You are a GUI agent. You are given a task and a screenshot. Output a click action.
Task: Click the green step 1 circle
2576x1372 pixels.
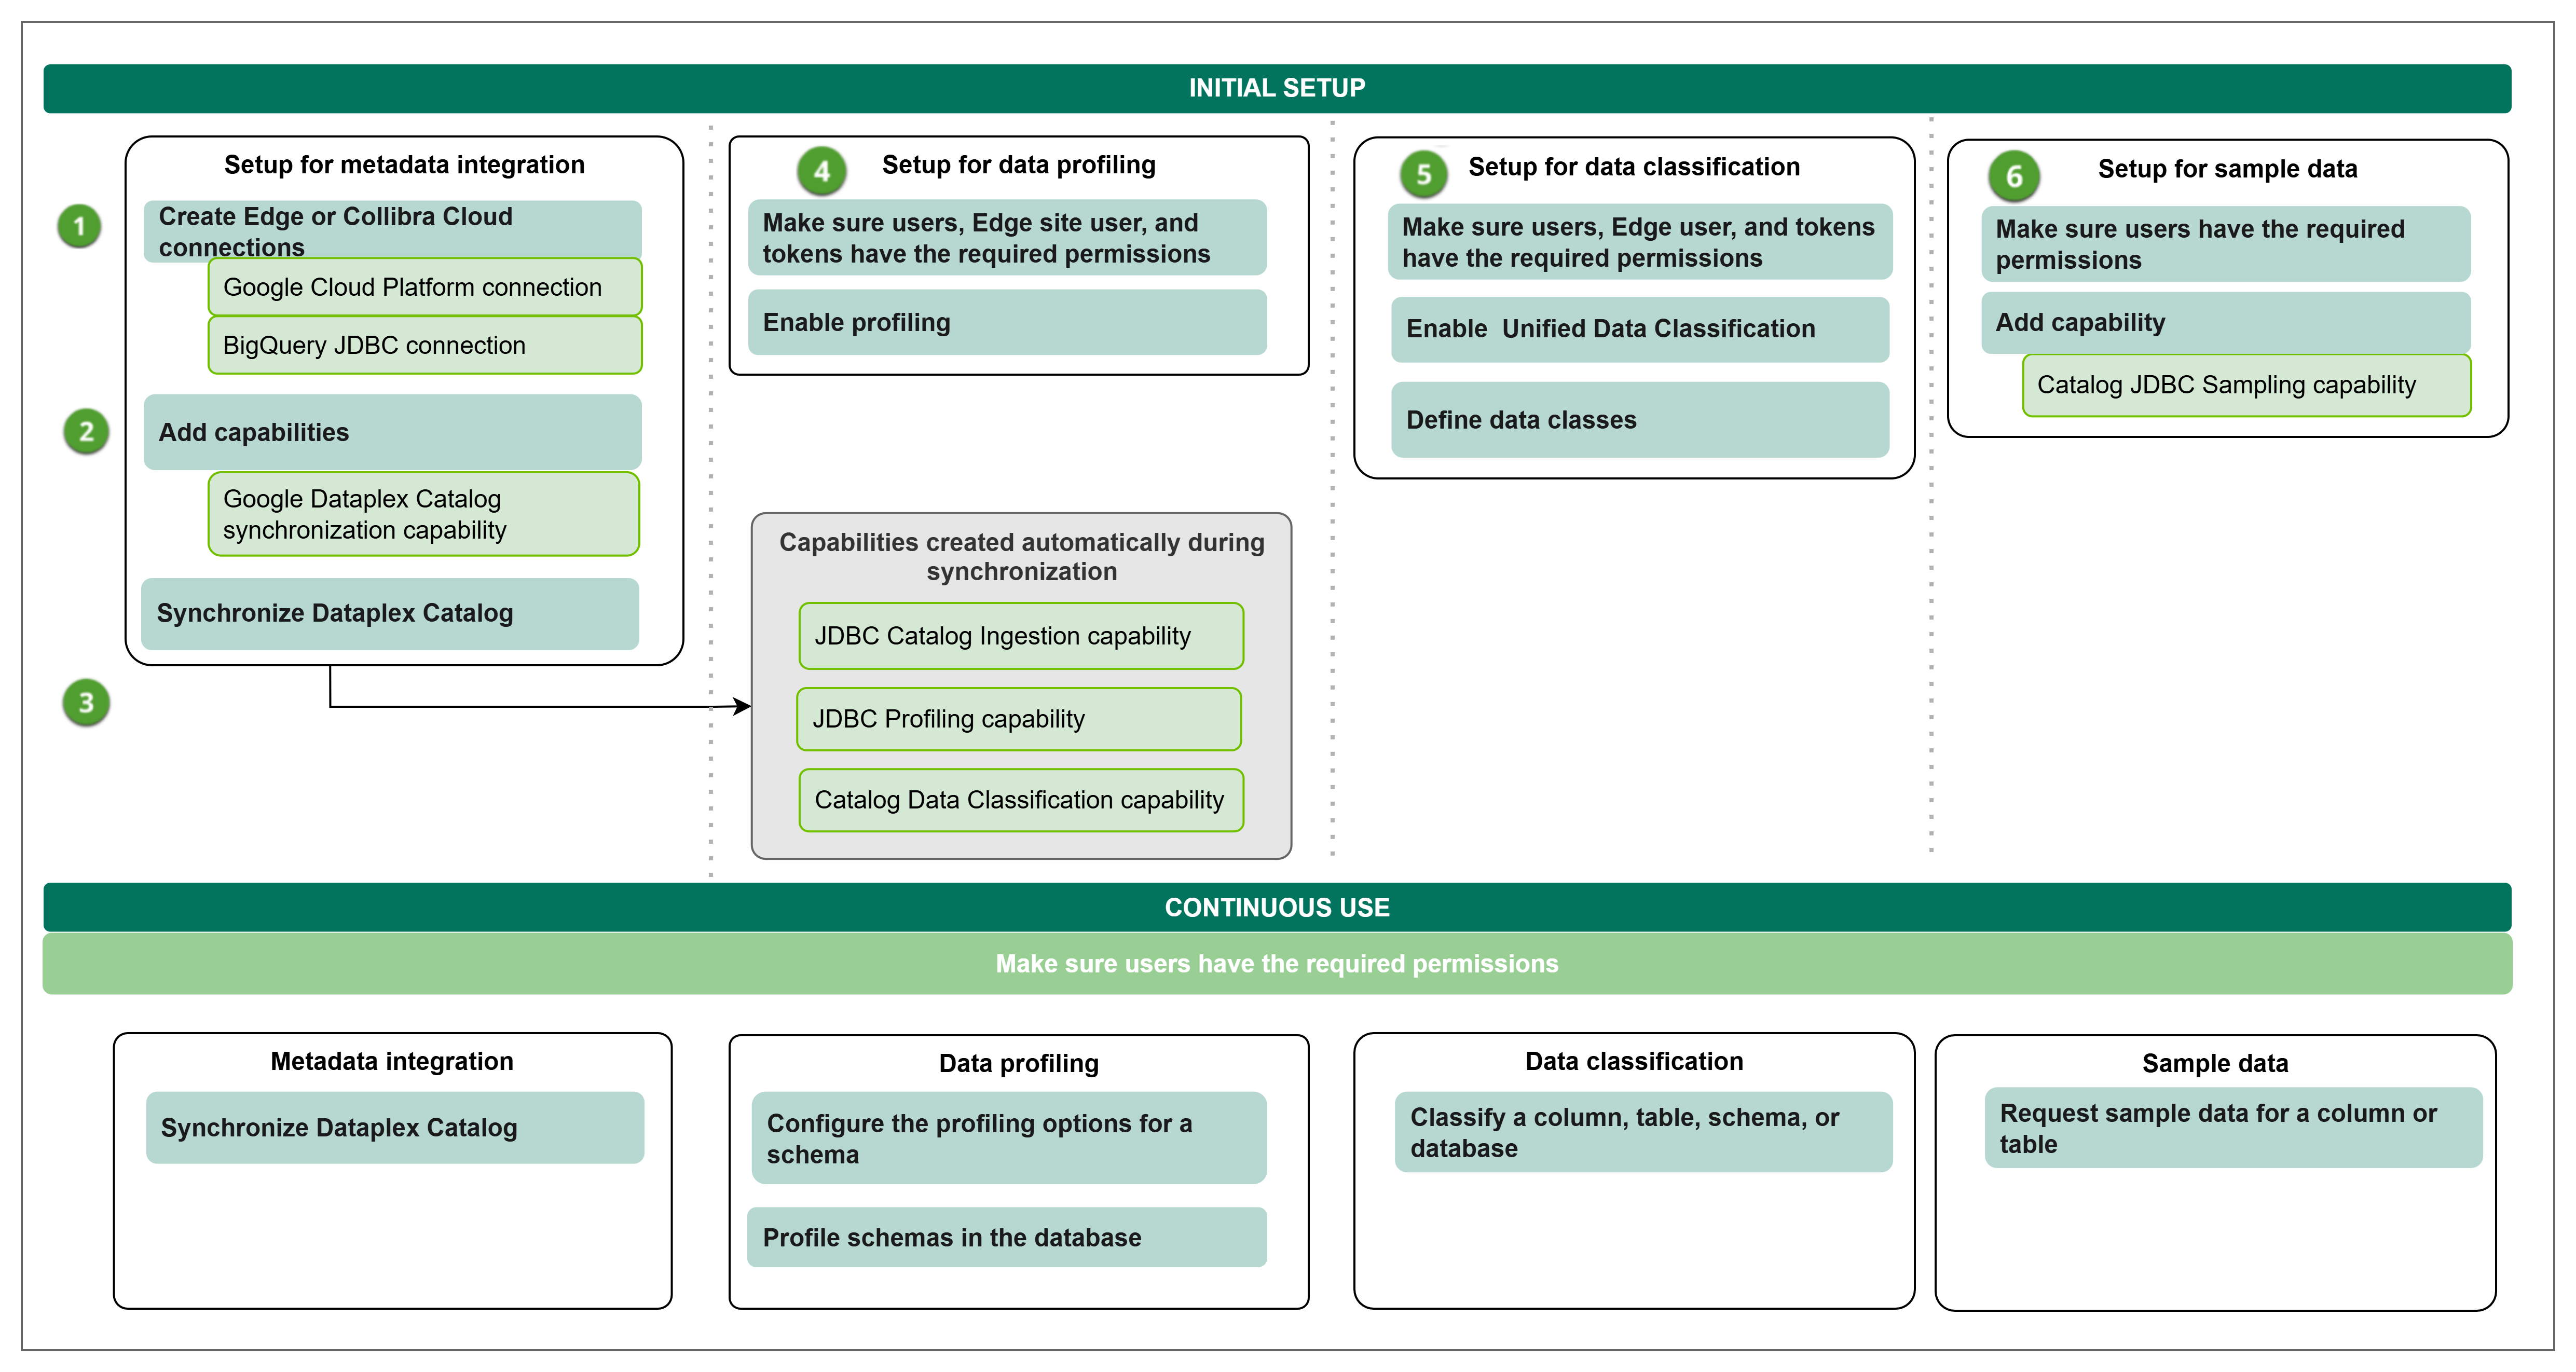(x=79, y=226)
